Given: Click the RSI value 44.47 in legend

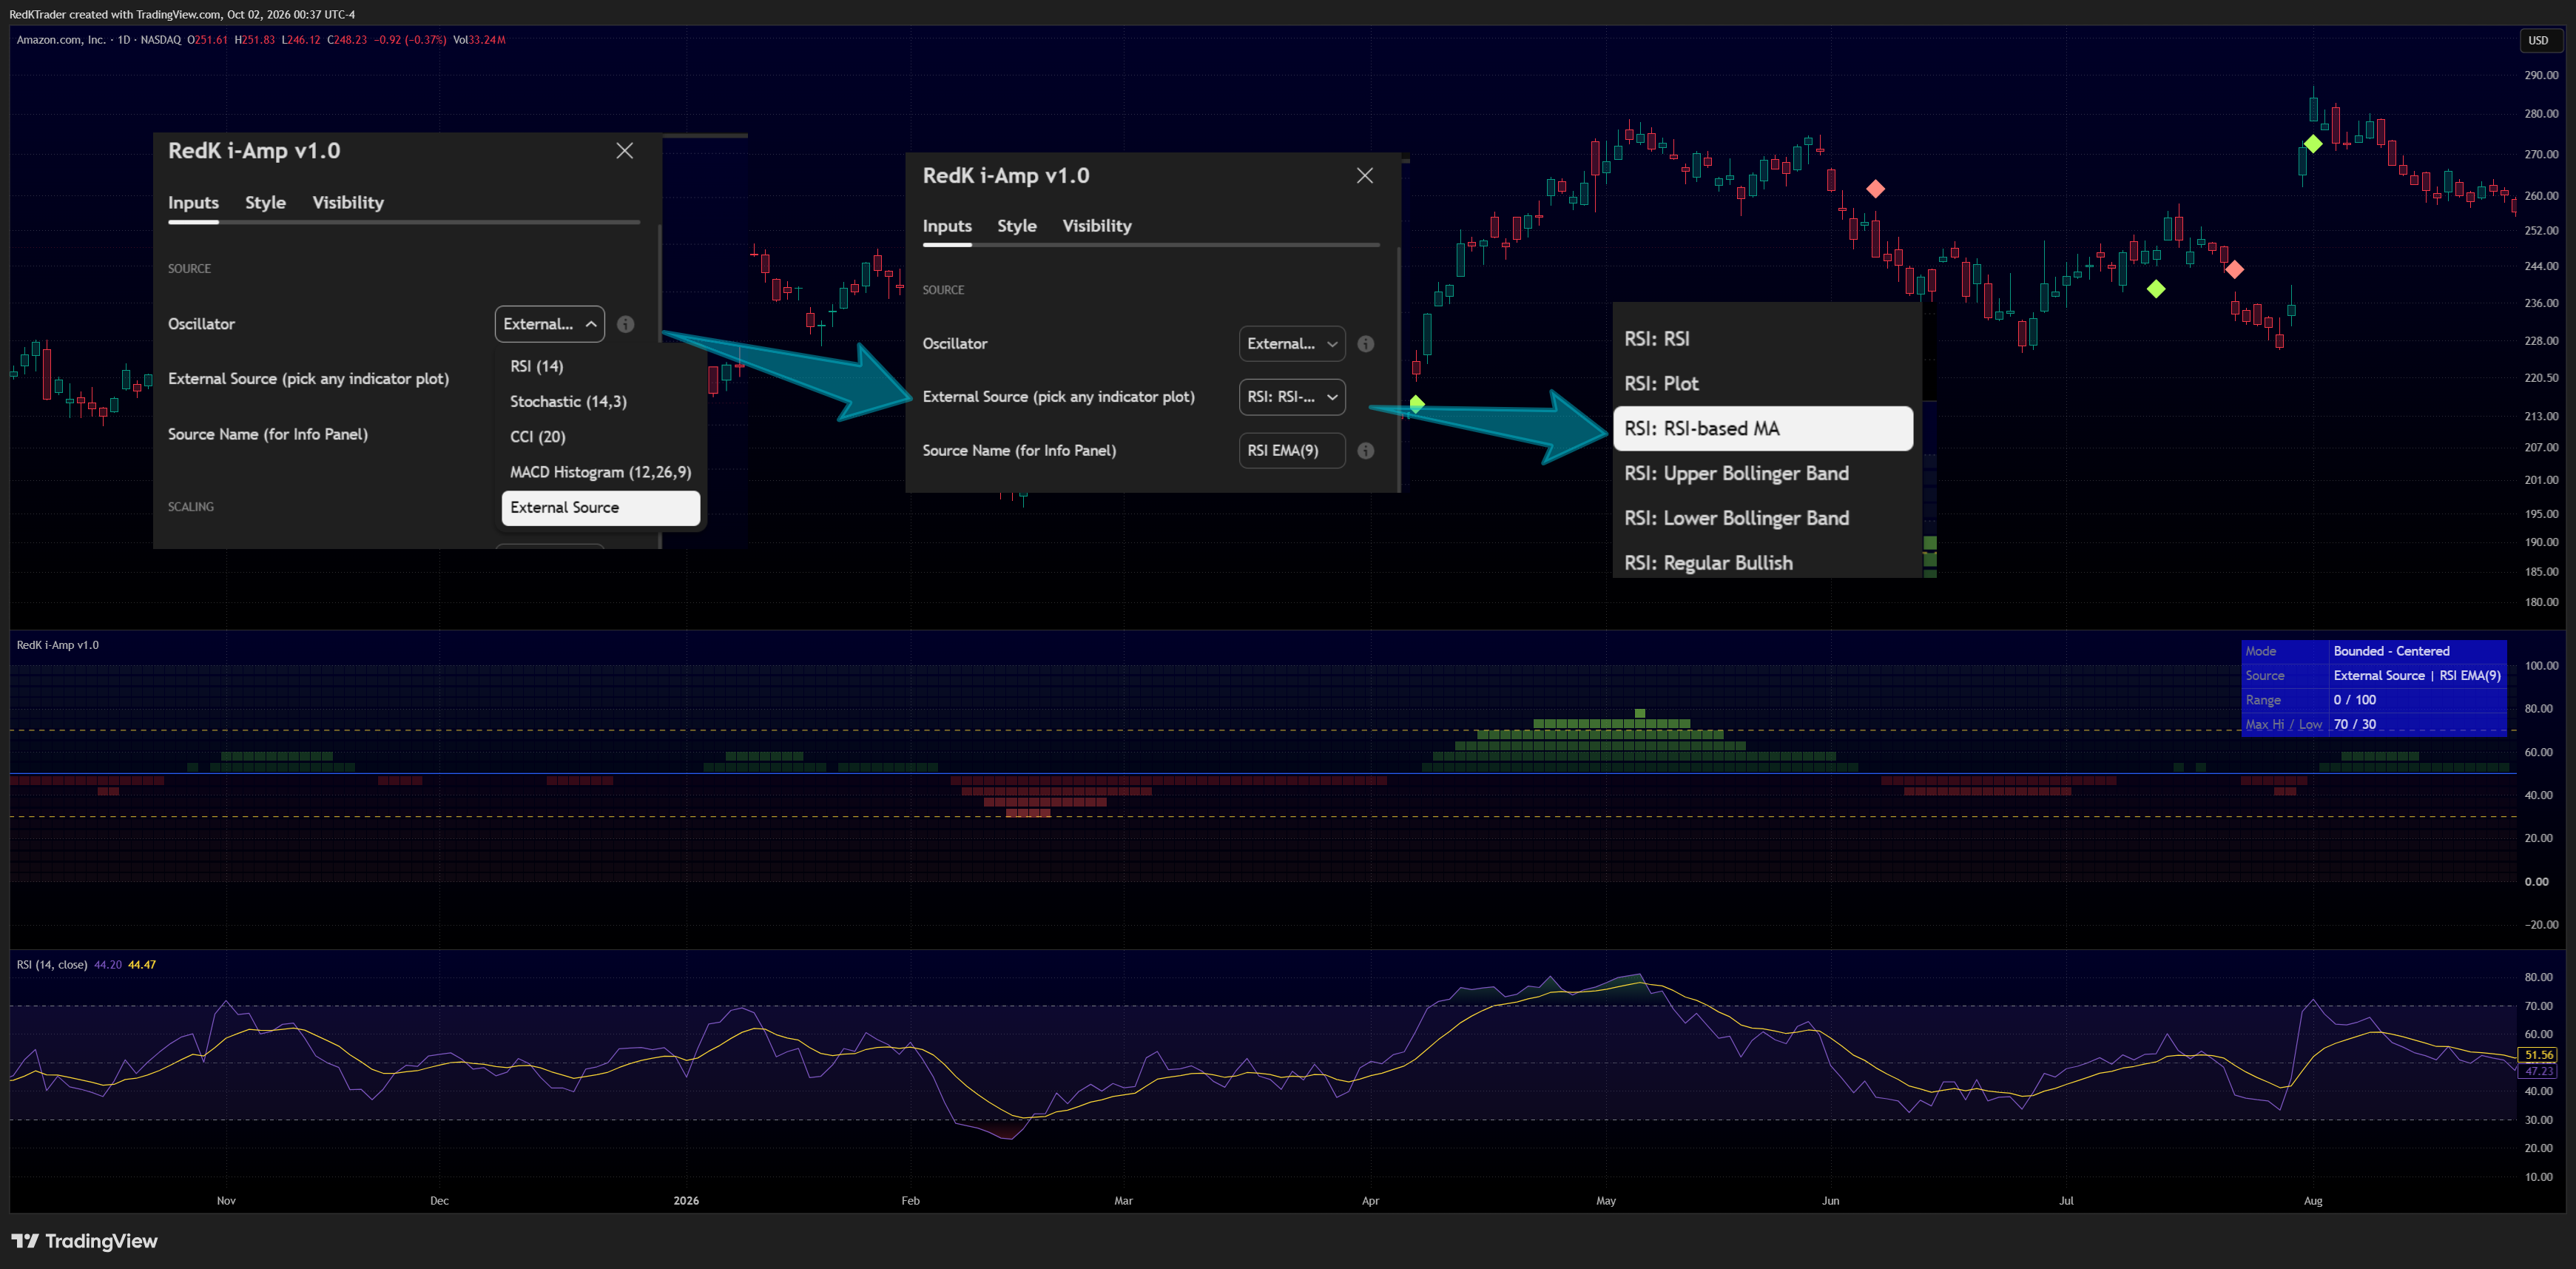Looking at the screenshot, I should pos(142,965).
